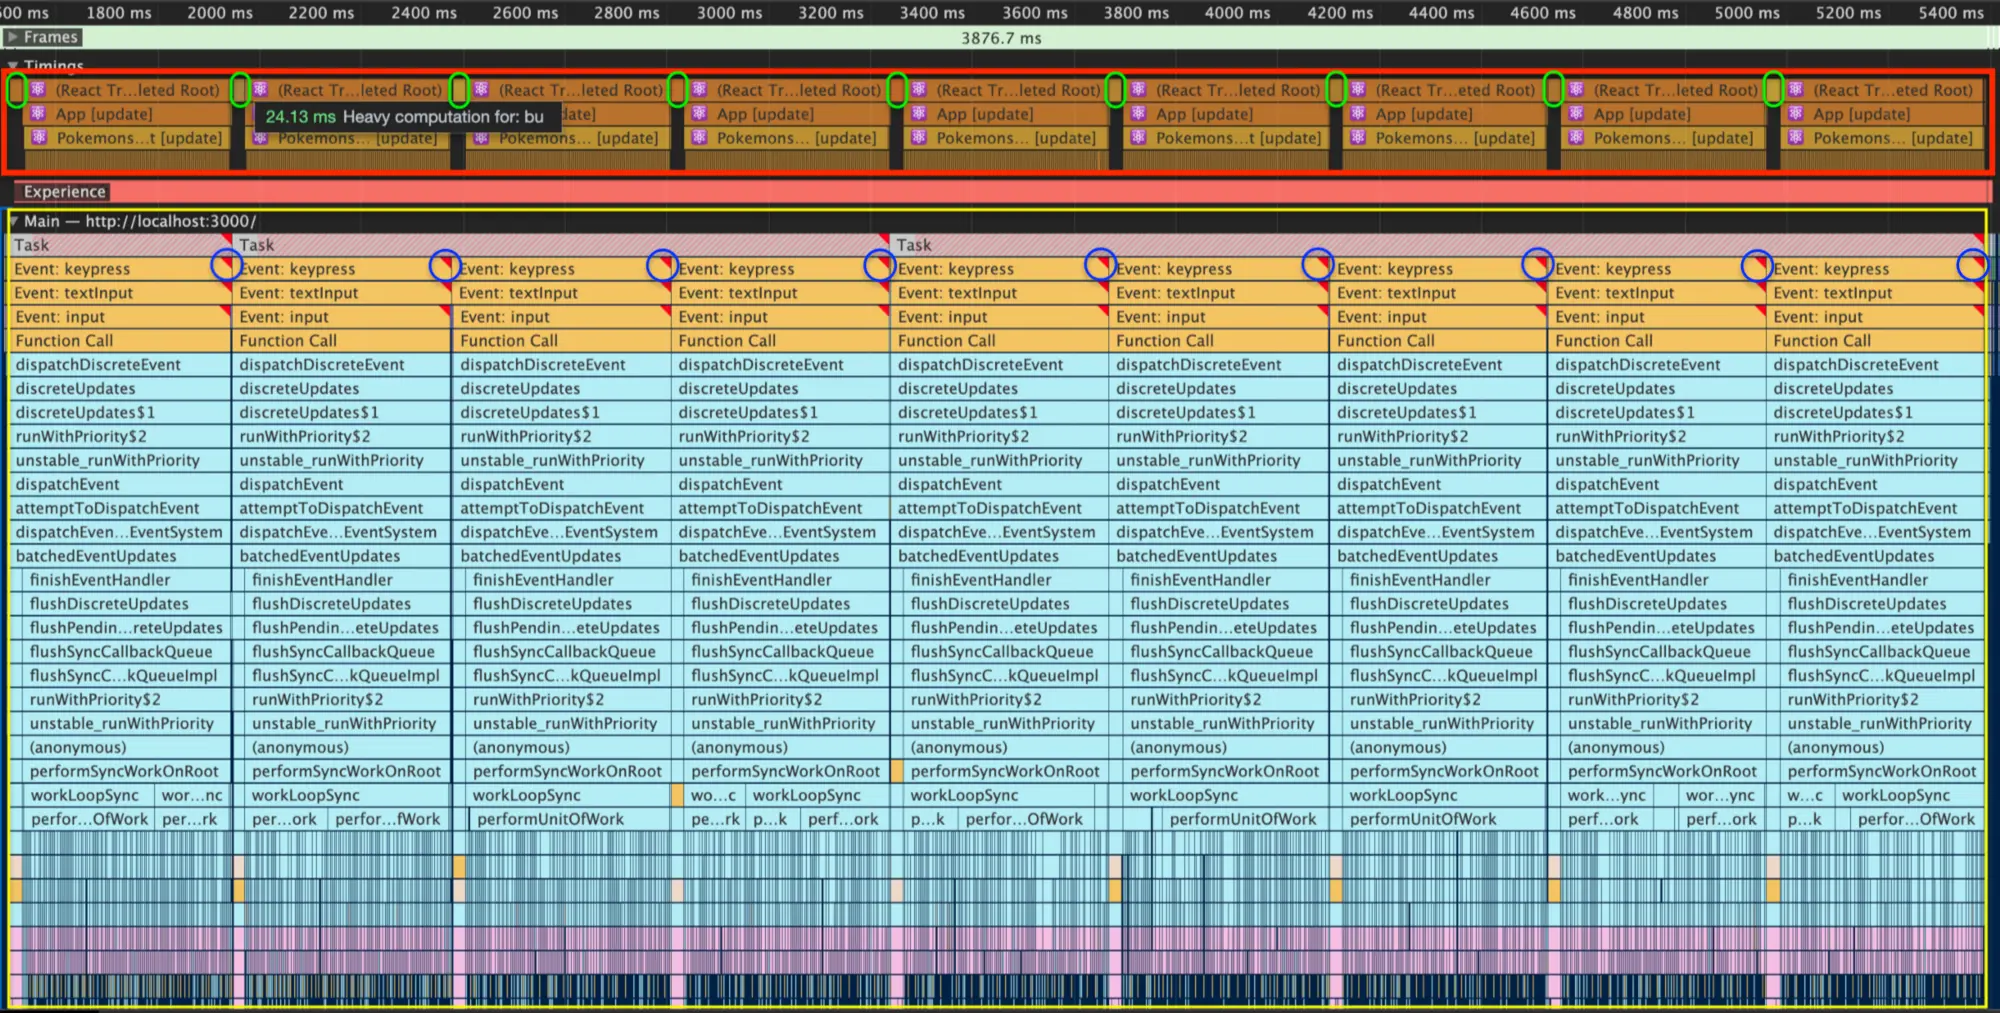The height and width of the screenshot is (1013, 2000).
Task: Click the 4600 ms ruler mark
Action: point(1543,13)
